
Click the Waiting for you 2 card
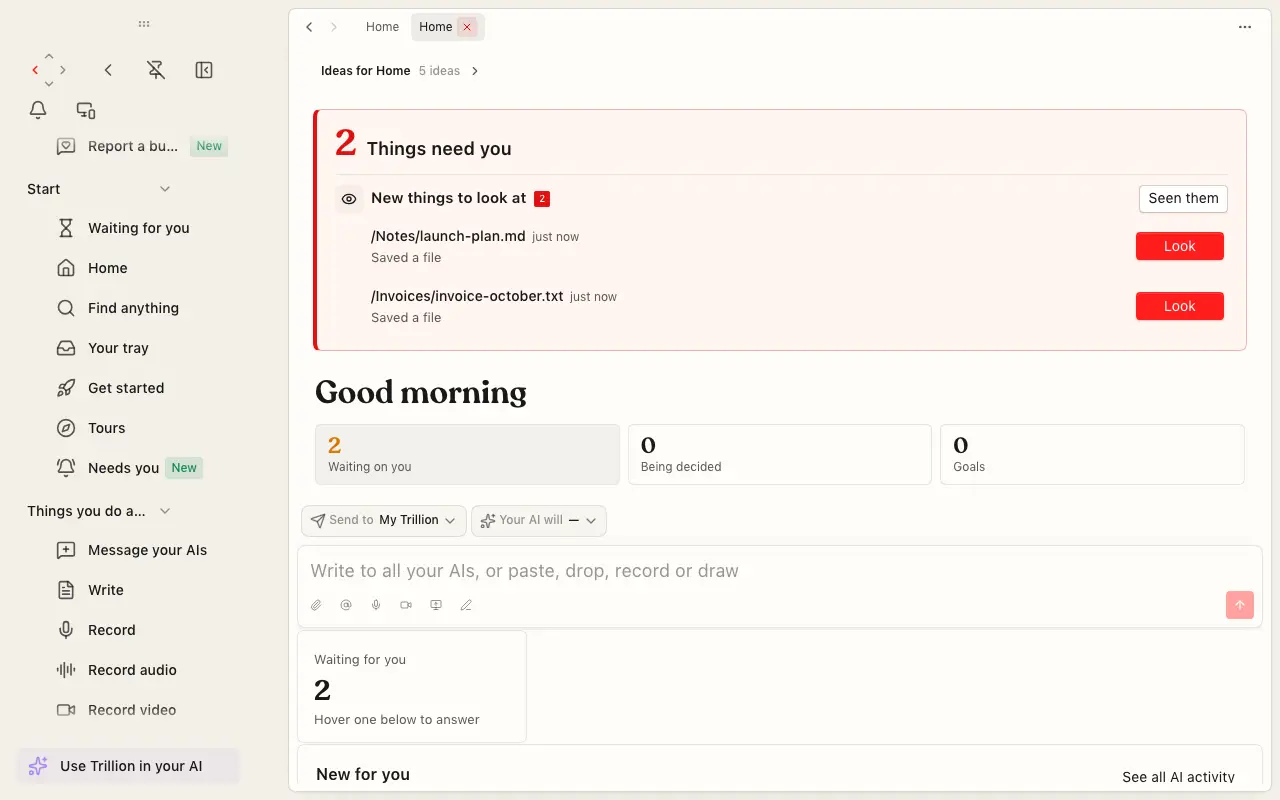tap(412, 687)
